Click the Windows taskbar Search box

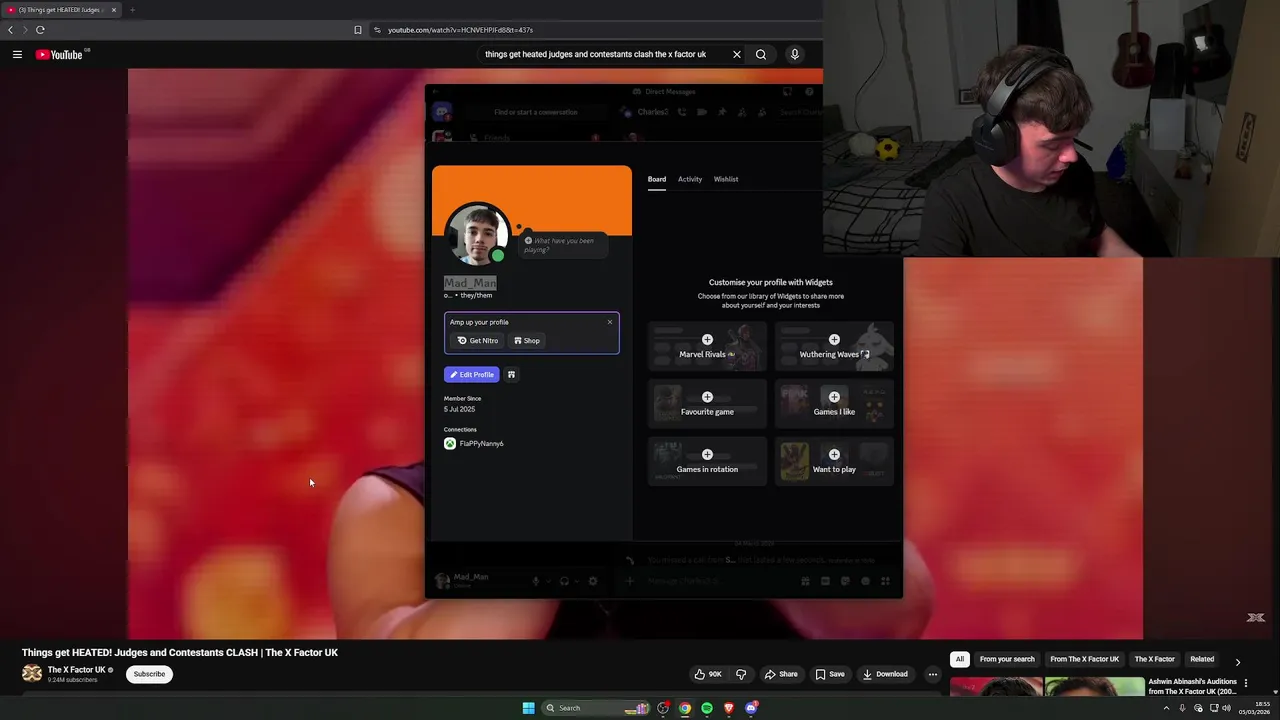pos(596,708)
